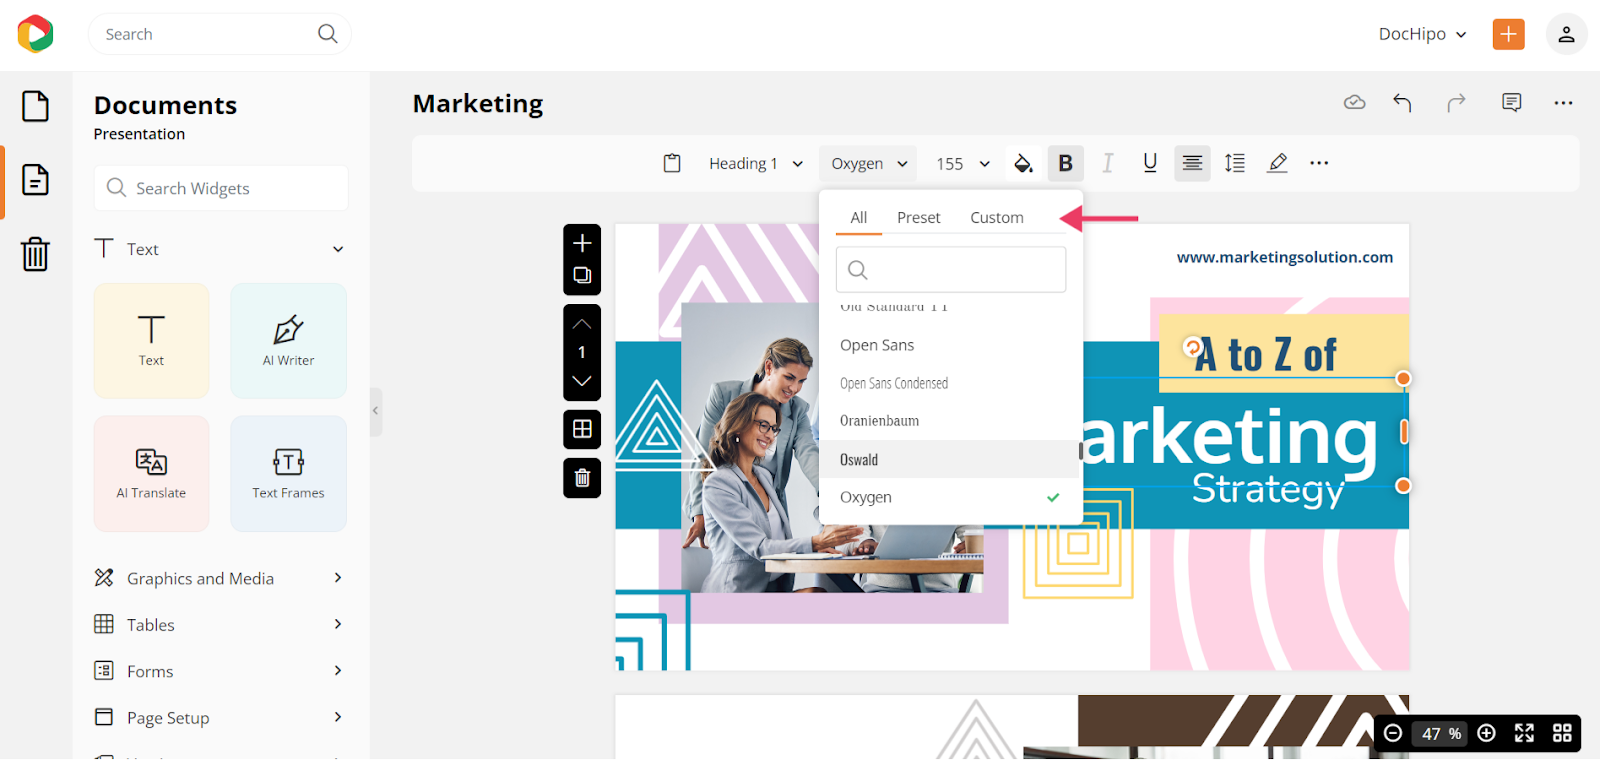Image resolution: width=1600 pixels, height=760 pixels.
Task: Toggle underline formatting
Action: coord(1150,163)
